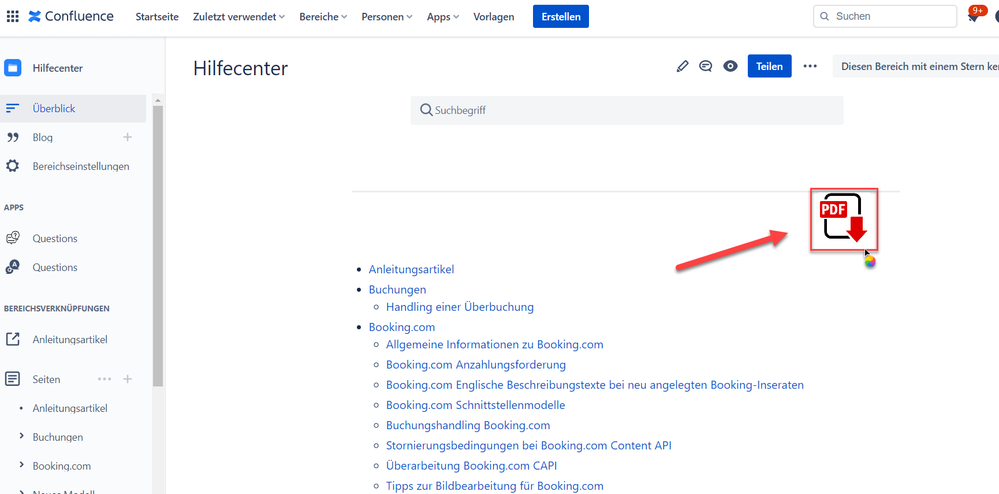Screen dimensions: 999x494
Task: Select Blog in the sidebar
Action: click(x=43, y=137)
